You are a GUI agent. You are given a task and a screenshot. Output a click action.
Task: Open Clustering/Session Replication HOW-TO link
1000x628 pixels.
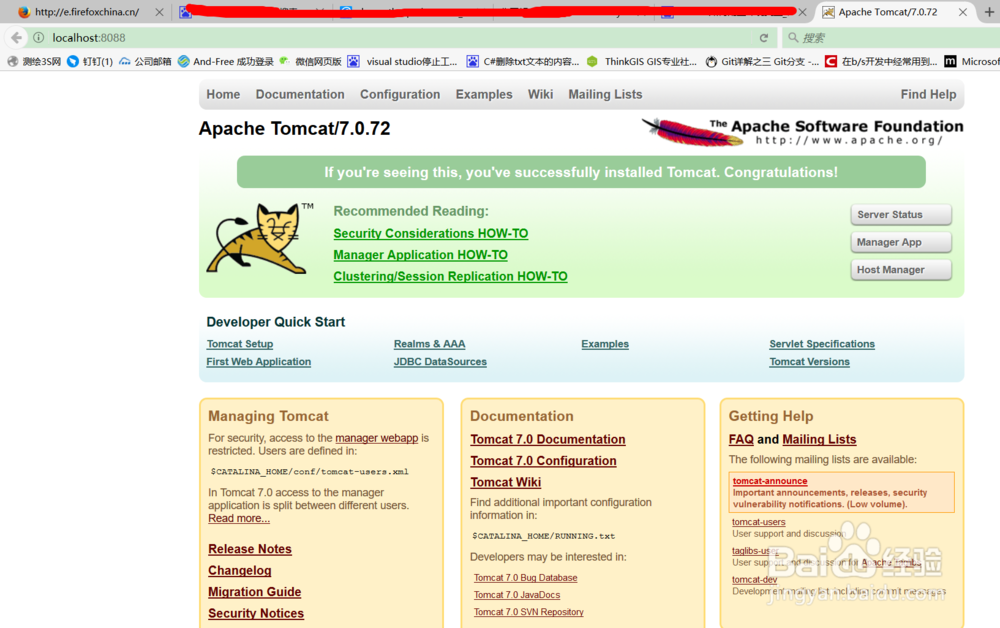pyautogui.click(x=450, y=276)
